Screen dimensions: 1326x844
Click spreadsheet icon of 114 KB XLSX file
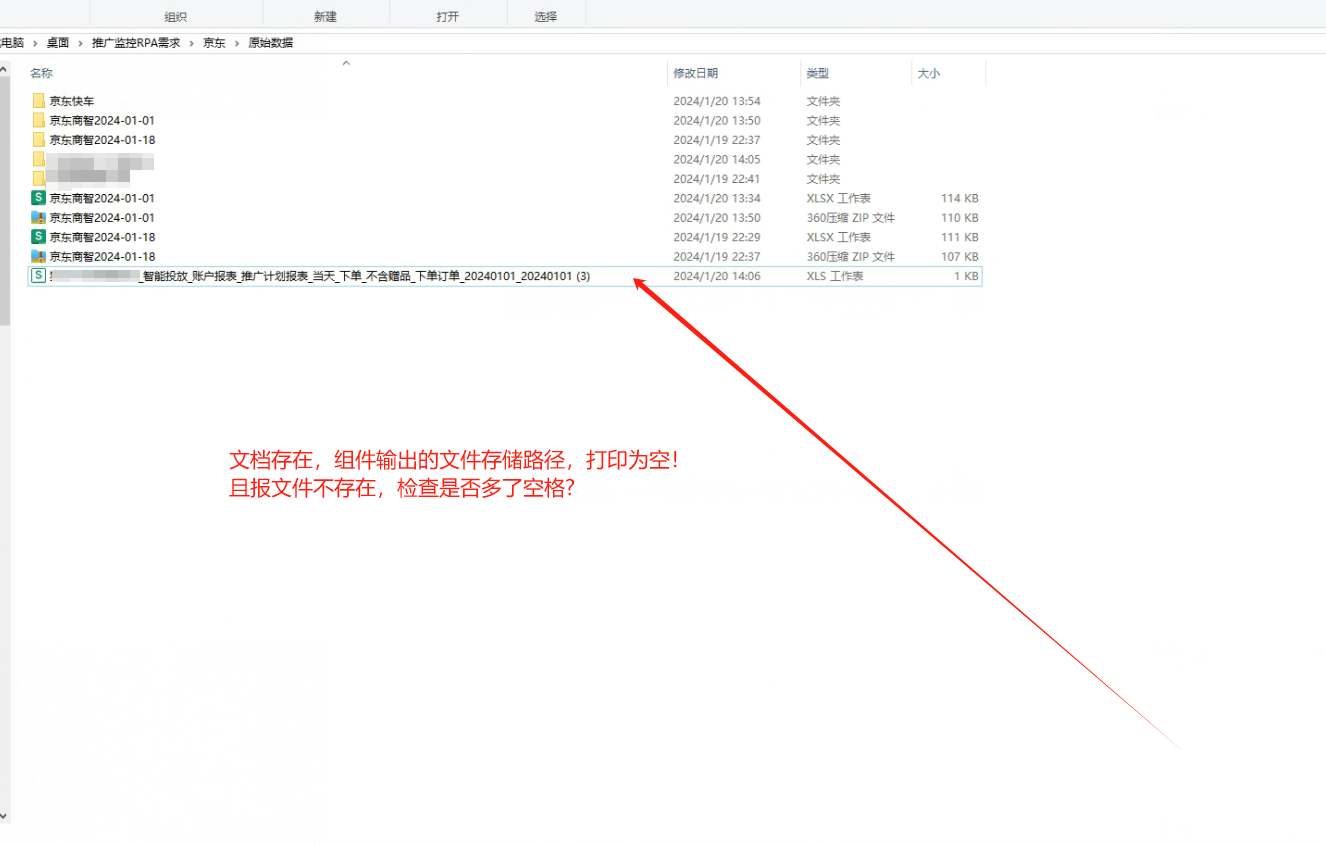coord(39,198)
